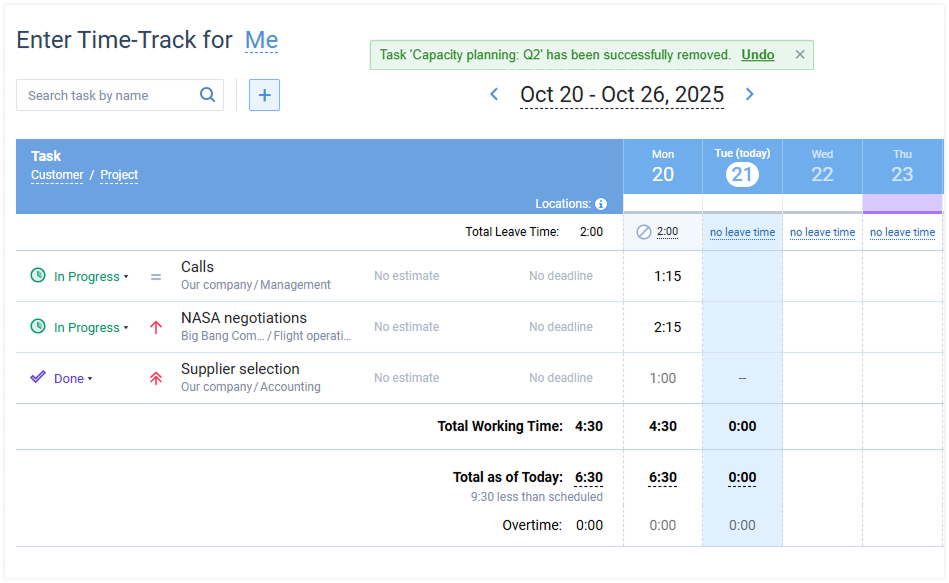
Task: Sort by Project column header
Action: coord(119,175)
